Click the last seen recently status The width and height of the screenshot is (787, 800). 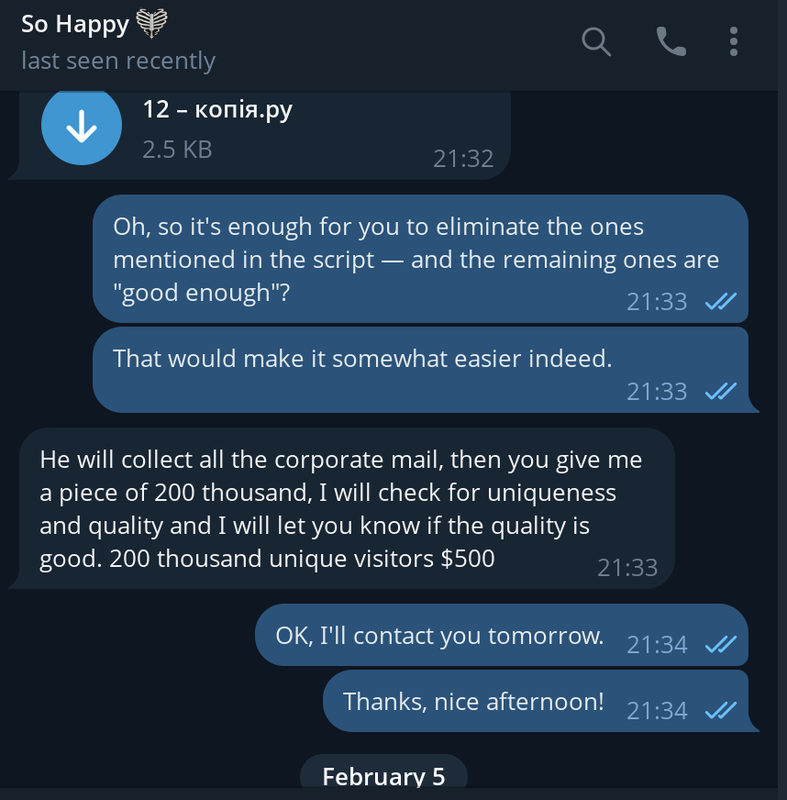pos(118,61)
